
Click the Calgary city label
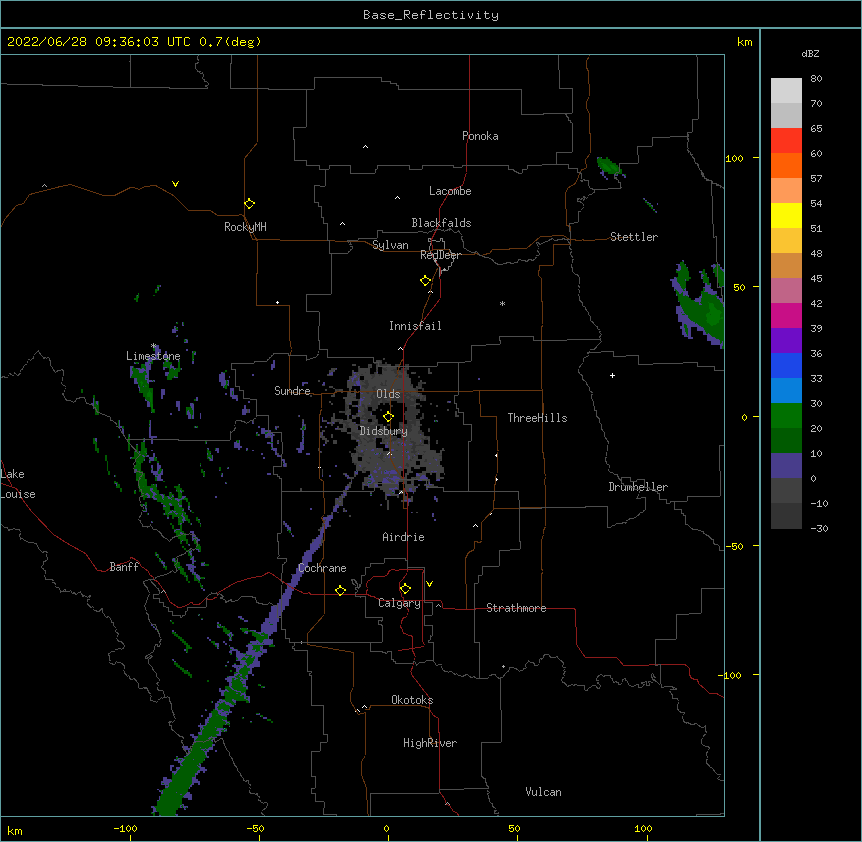(399, 603)
